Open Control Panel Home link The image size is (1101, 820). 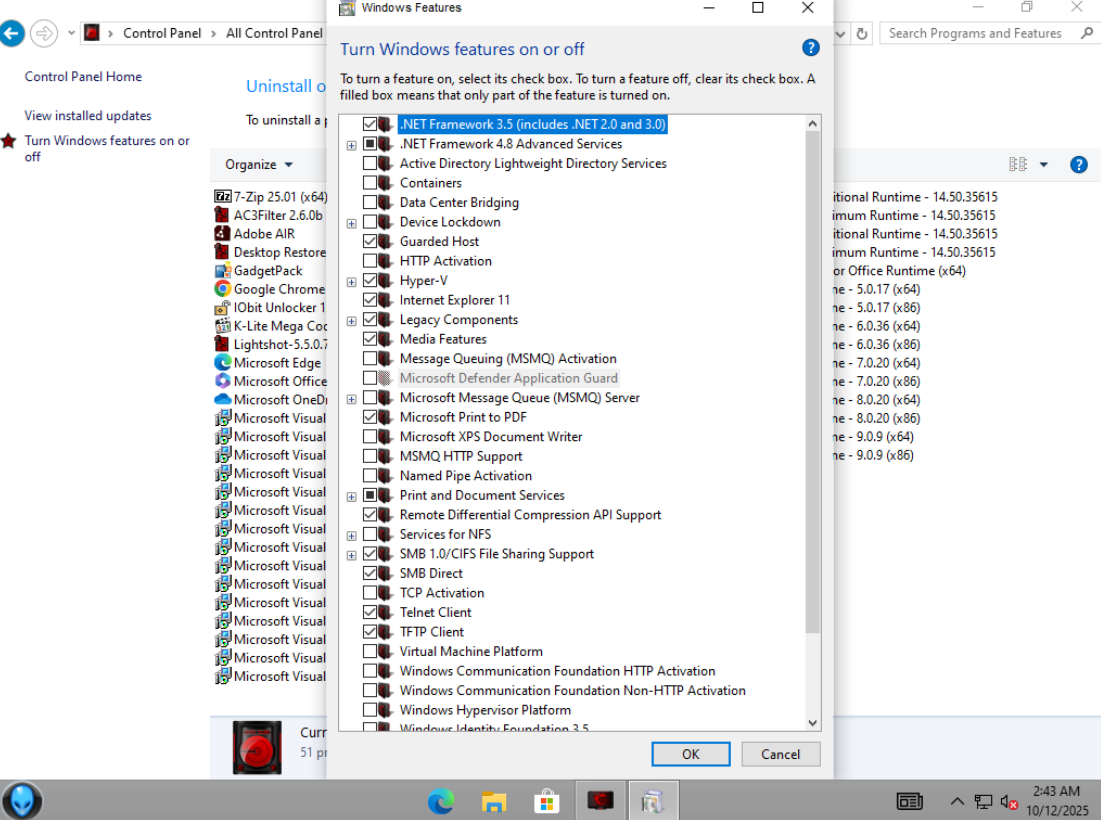coord(83,77)
